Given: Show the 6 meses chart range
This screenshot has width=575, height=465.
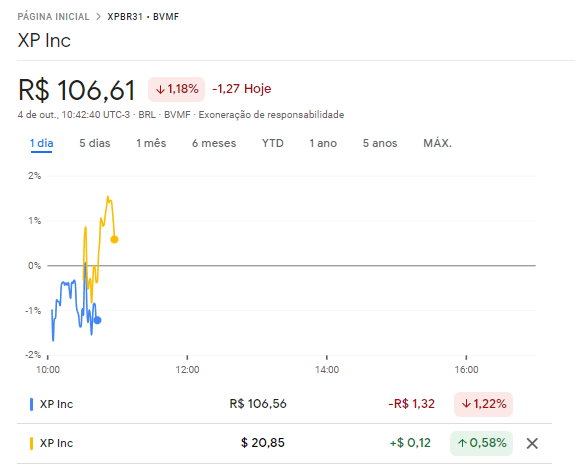Looking at the screenshot, I should (214, 143).
